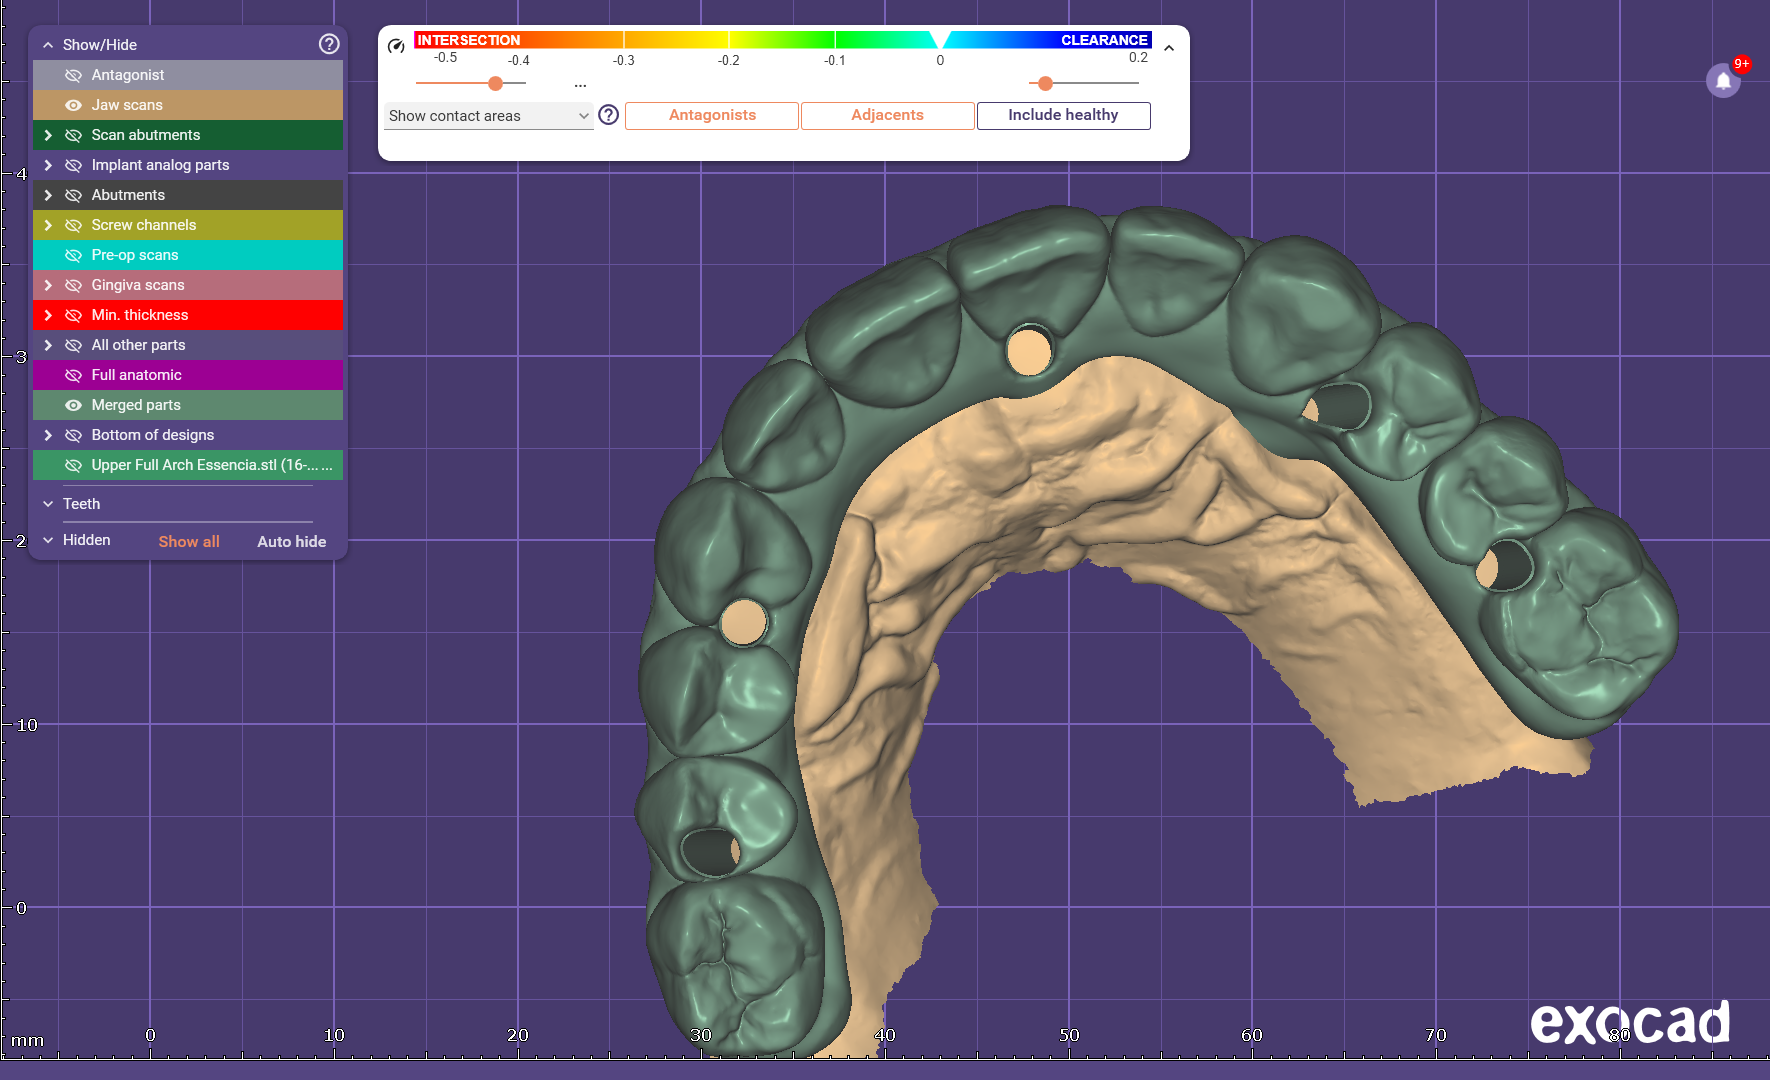Toggle Full anatomic visibility eye icon
The height and width of the screenshot is (1080, 1770).
click(x=73, y=375)
